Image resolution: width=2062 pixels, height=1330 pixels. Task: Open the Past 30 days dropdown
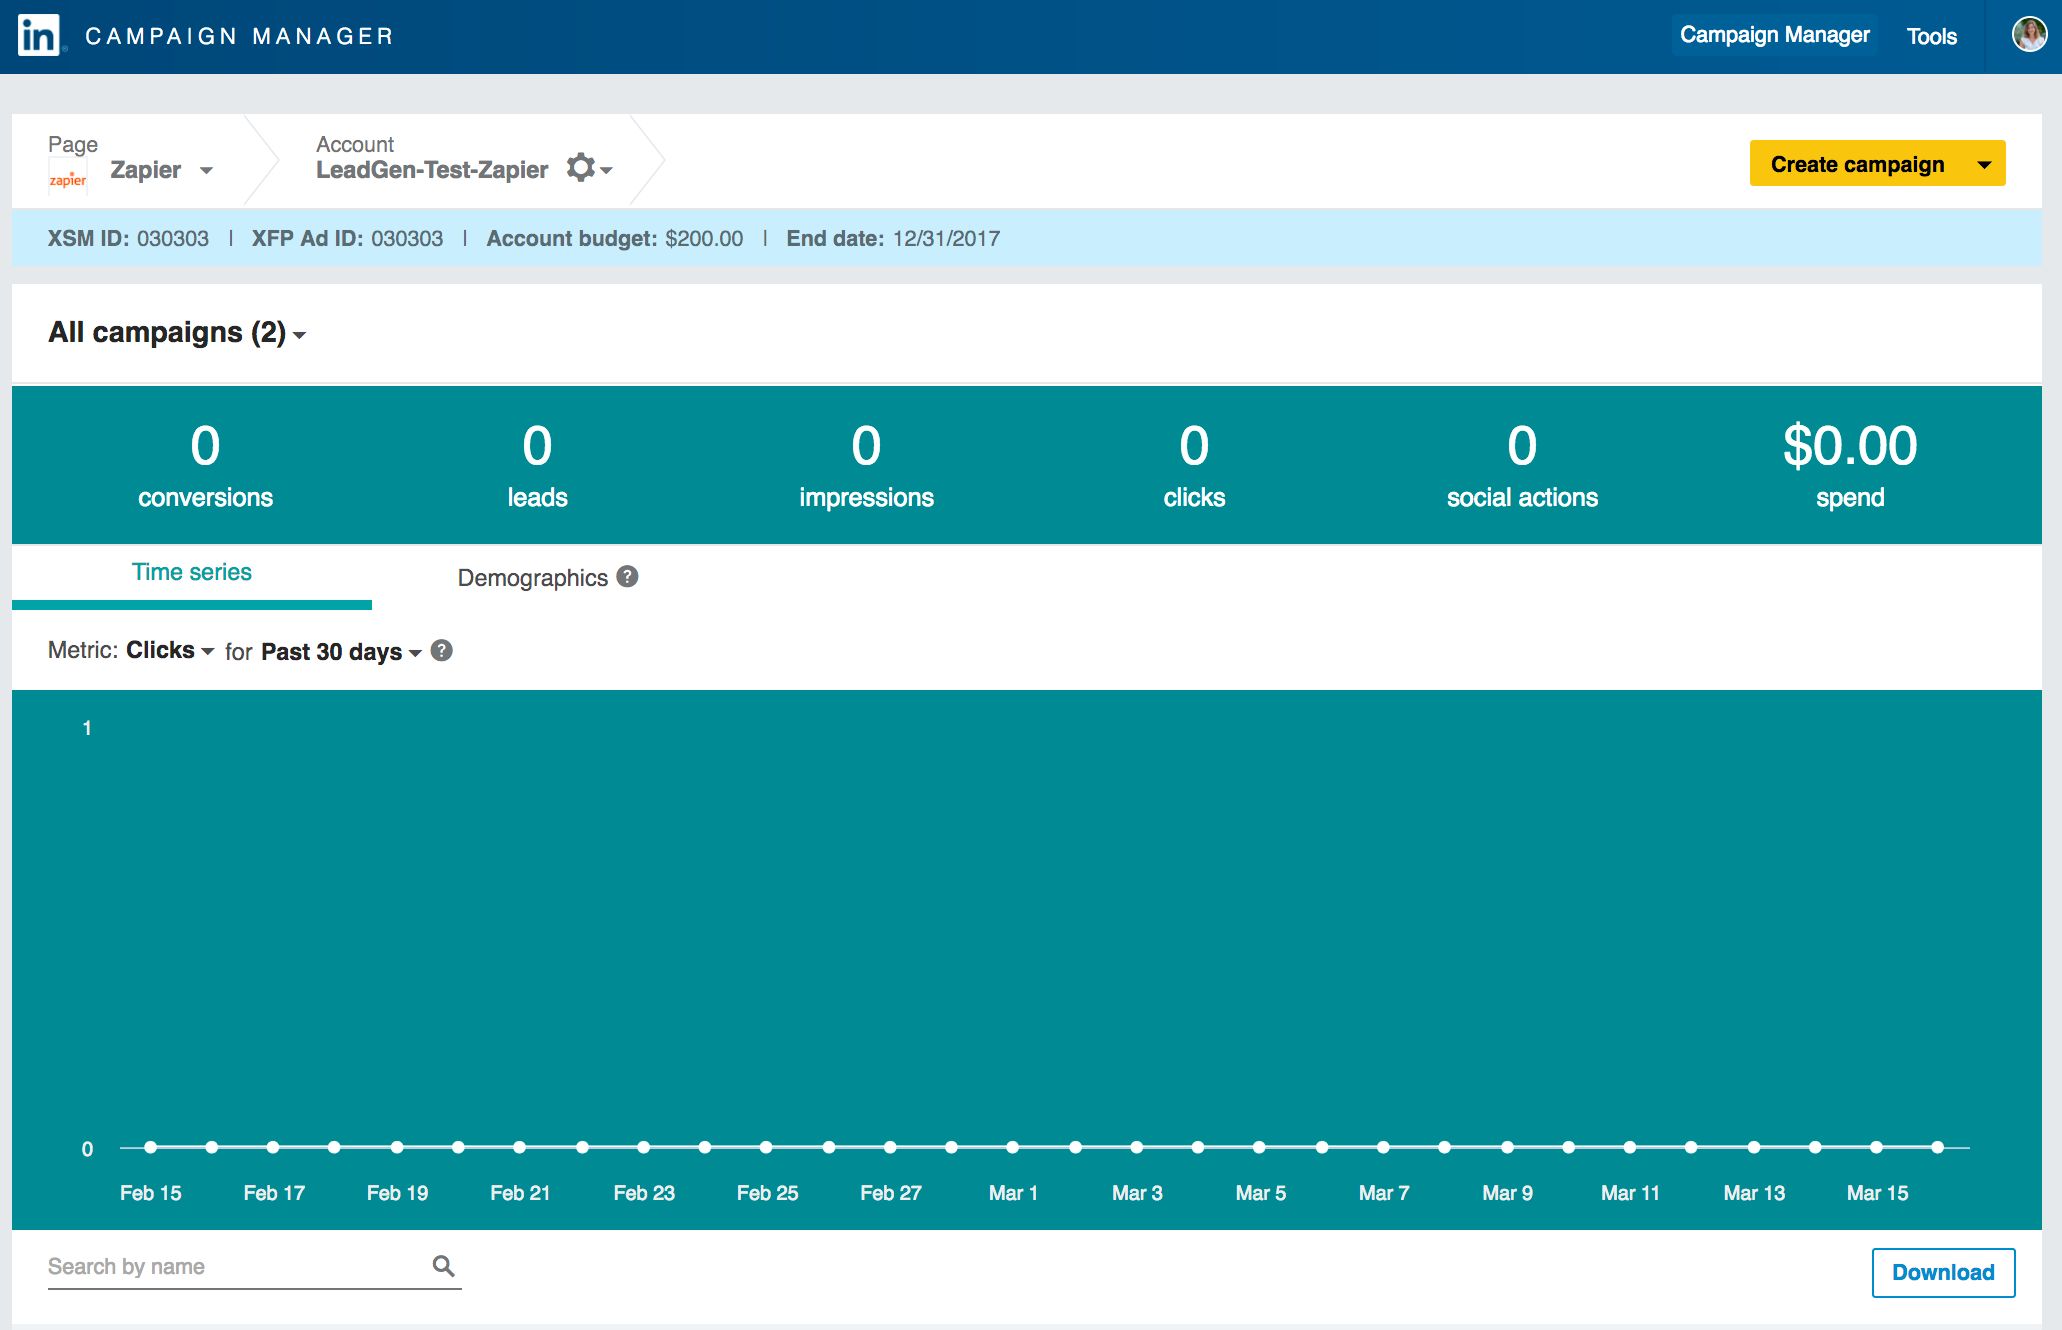tap(340, 652)
